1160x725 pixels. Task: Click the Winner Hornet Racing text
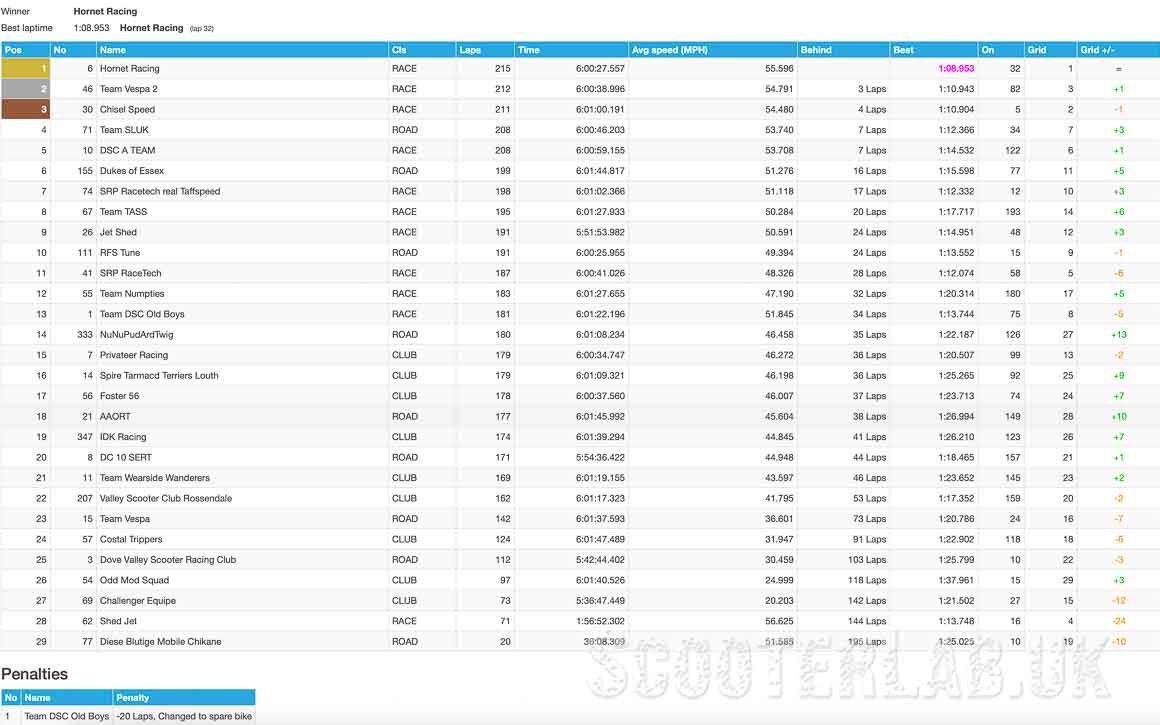[x=105, y=11]
